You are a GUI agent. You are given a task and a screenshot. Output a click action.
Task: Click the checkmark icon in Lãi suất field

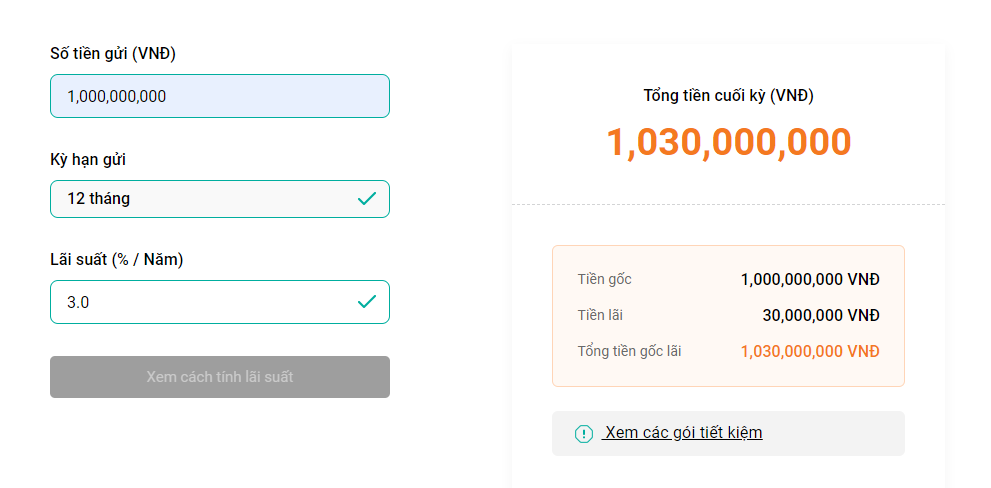coord(367,302)
